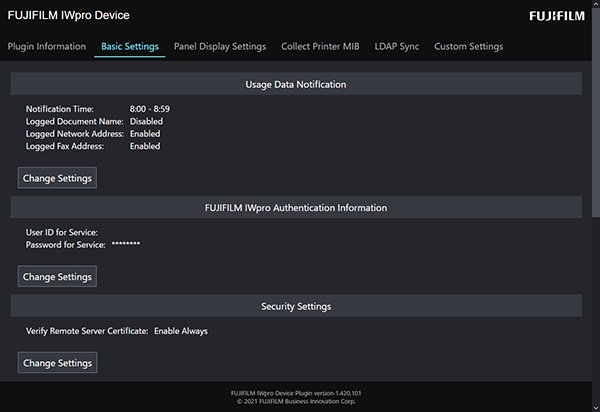
Task: Click the Logged Network Address Enabled value
Action: click(x=145, y=134)
